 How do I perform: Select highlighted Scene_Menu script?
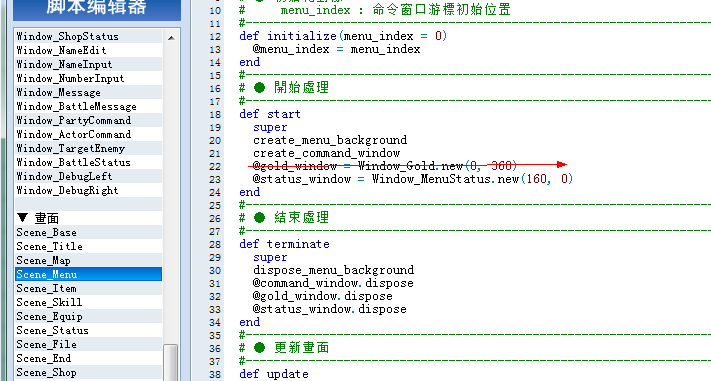pyautogui.click(x=88, y=274)
